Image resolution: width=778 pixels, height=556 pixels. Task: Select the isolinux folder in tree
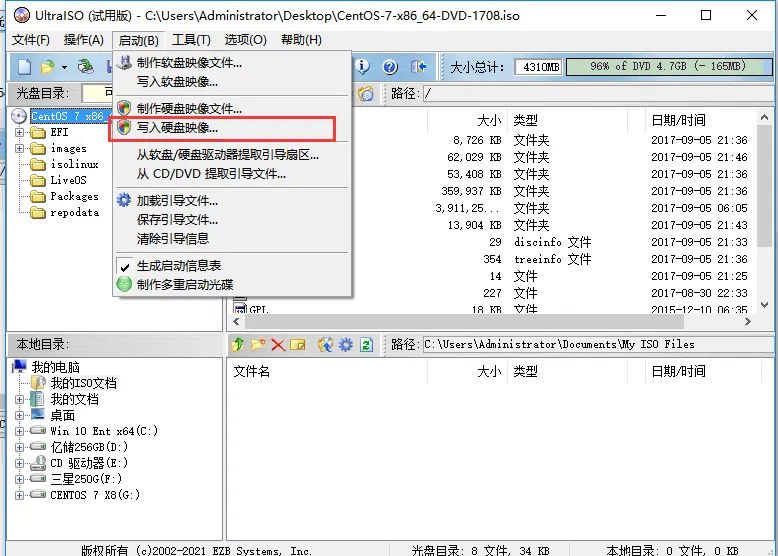(x=74, y=164)
